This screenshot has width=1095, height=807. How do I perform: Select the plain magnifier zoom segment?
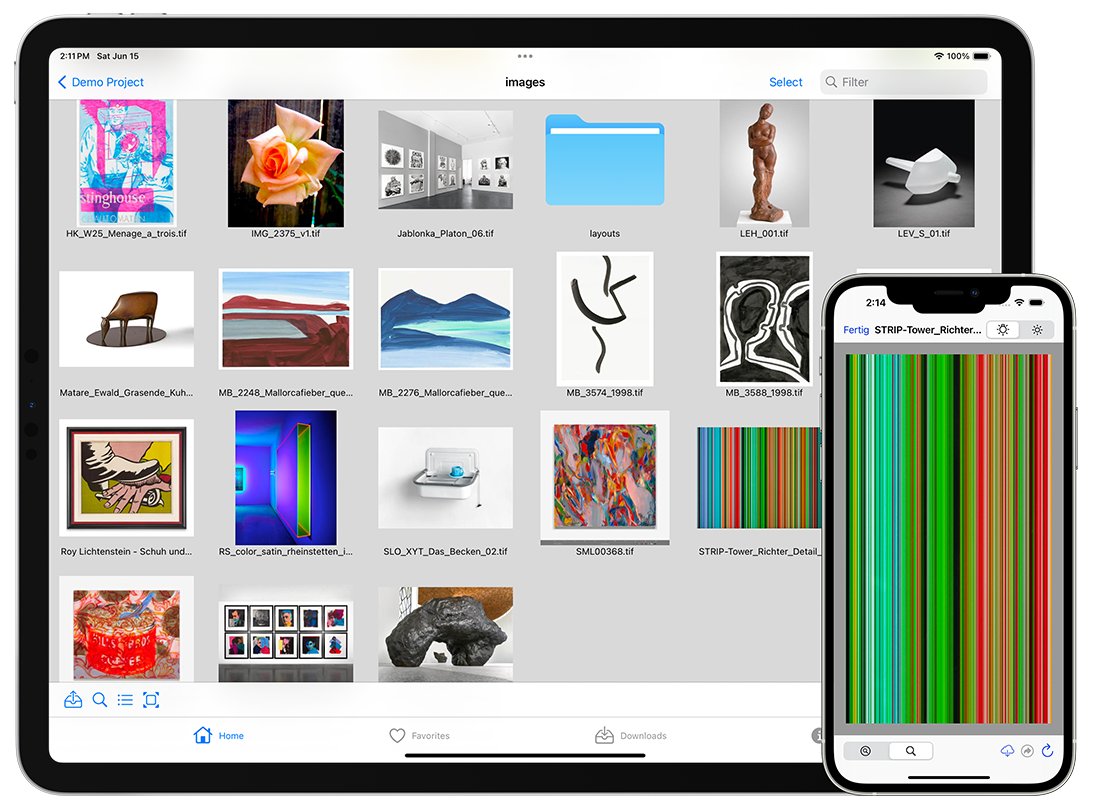tap(910, 751)
